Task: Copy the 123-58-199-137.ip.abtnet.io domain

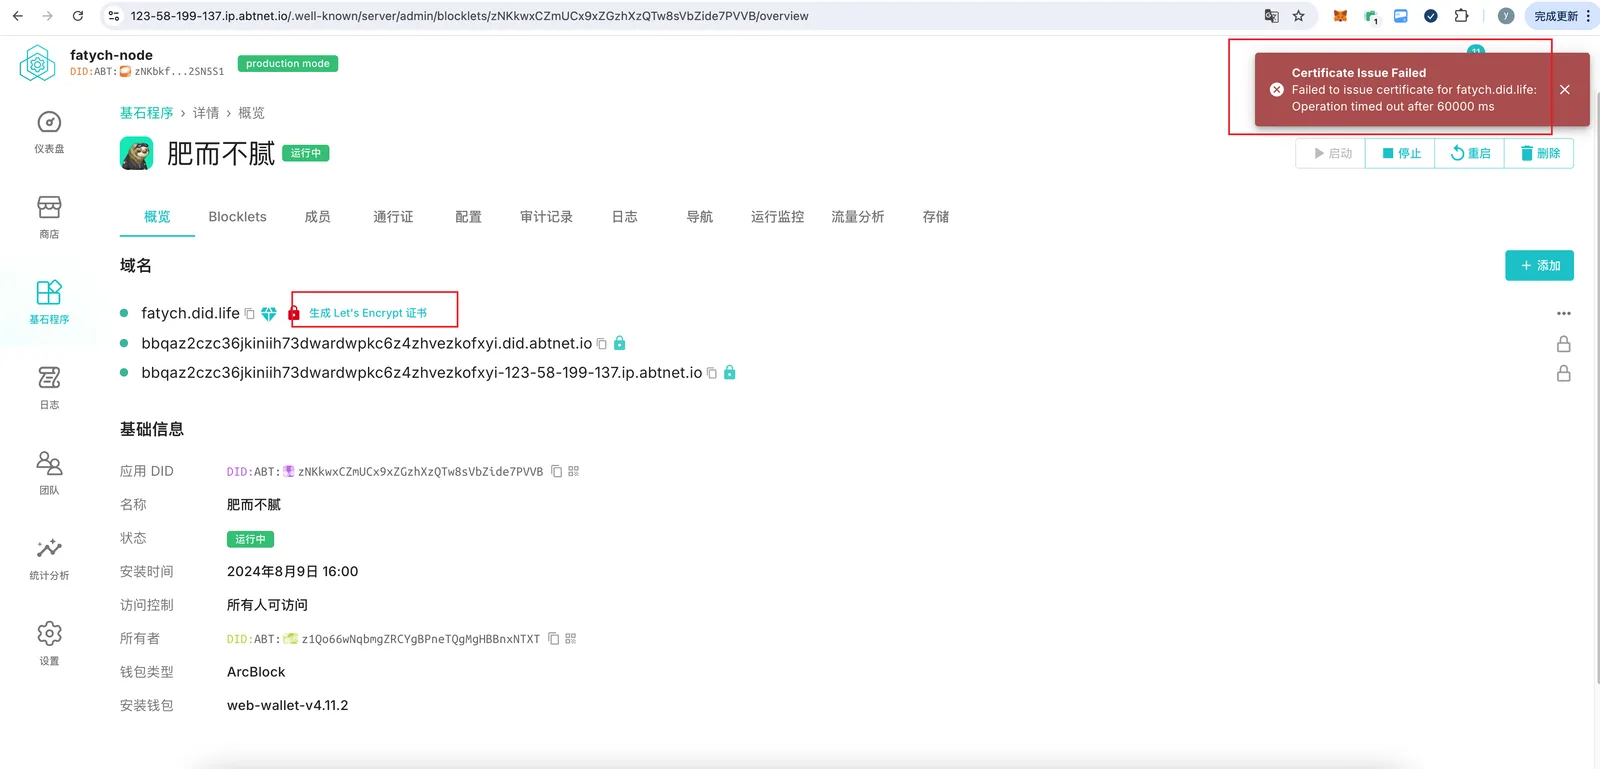Action: click(712, 373)
